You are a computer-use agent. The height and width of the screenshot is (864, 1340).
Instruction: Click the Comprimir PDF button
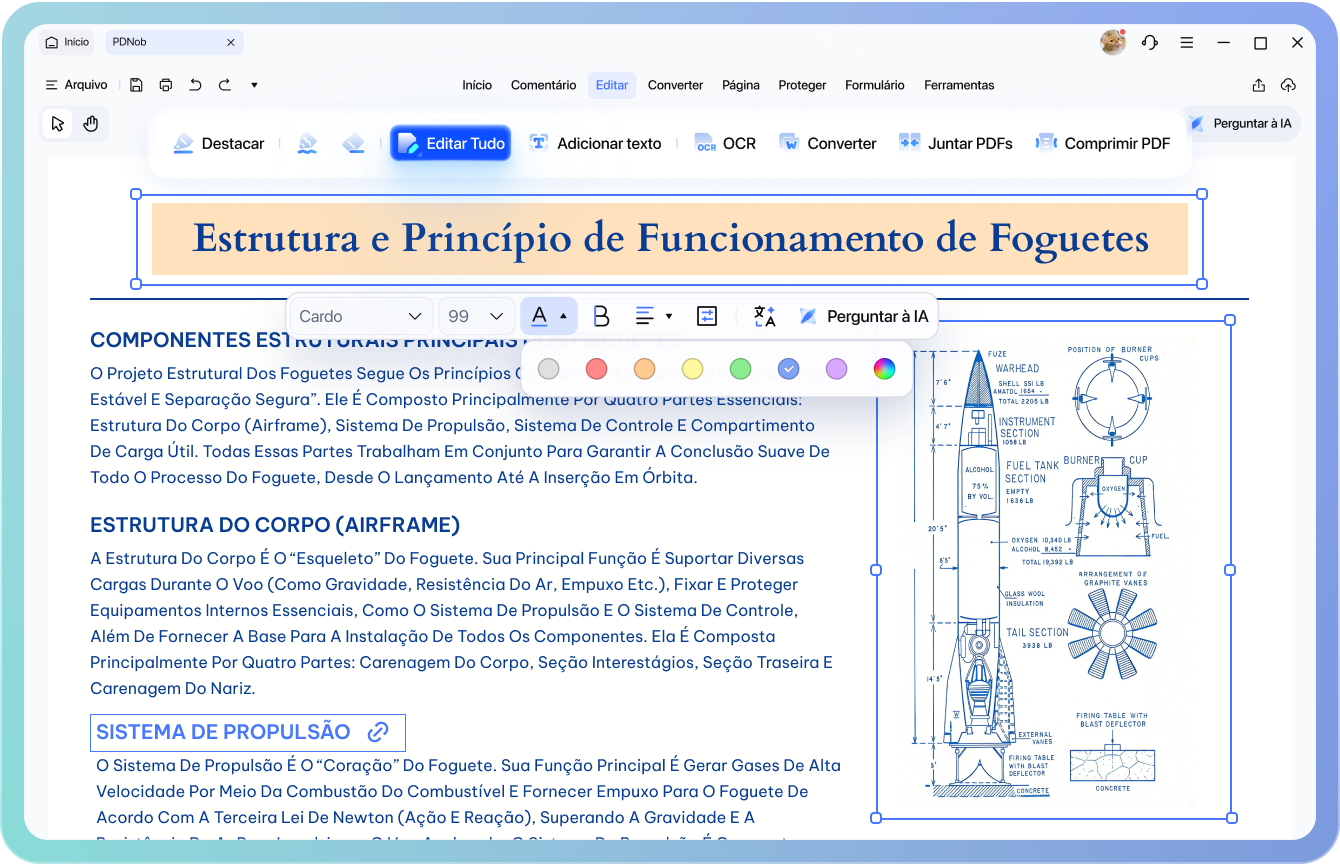(x=1103, y=143)
